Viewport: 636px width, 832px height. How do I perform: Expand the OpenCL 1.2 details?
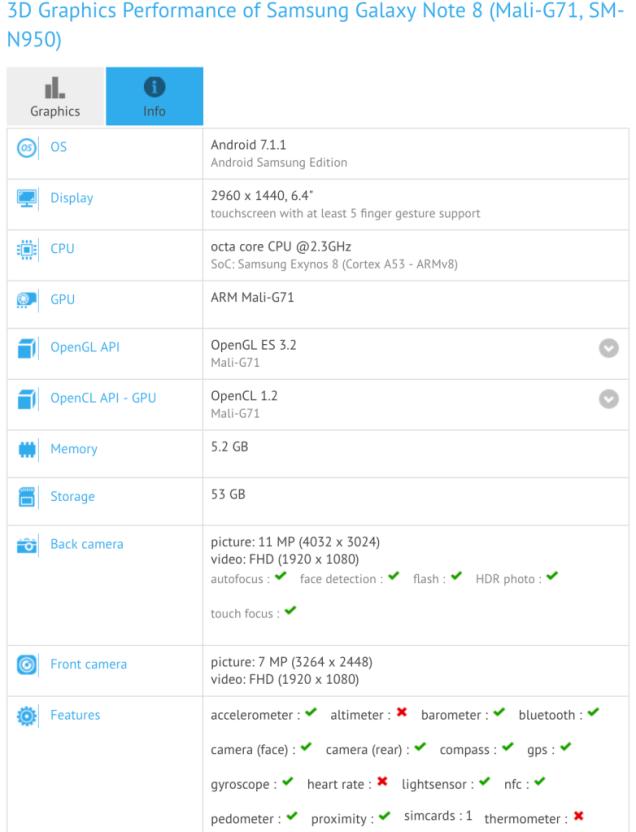tap(607, 399)
